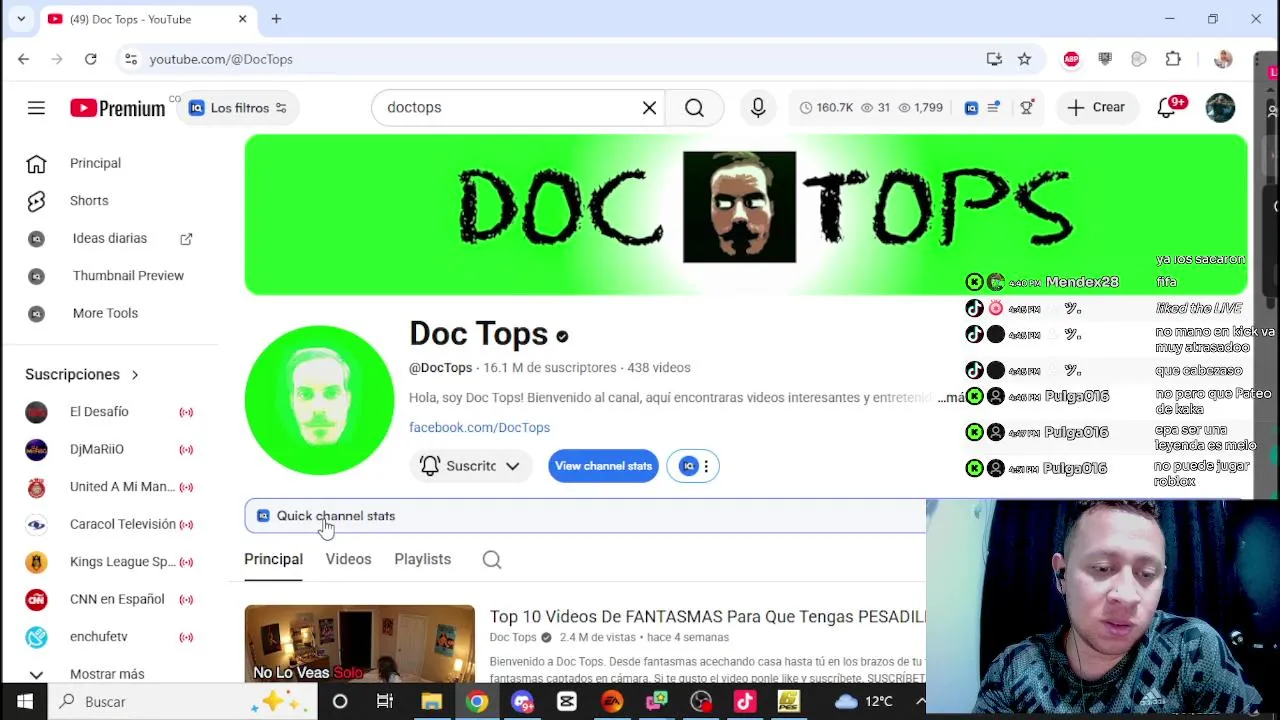The width and height of the screenshot is (1280, 720).
Task: Click the Doc Tops channel avatar
Action: (319, 400)
